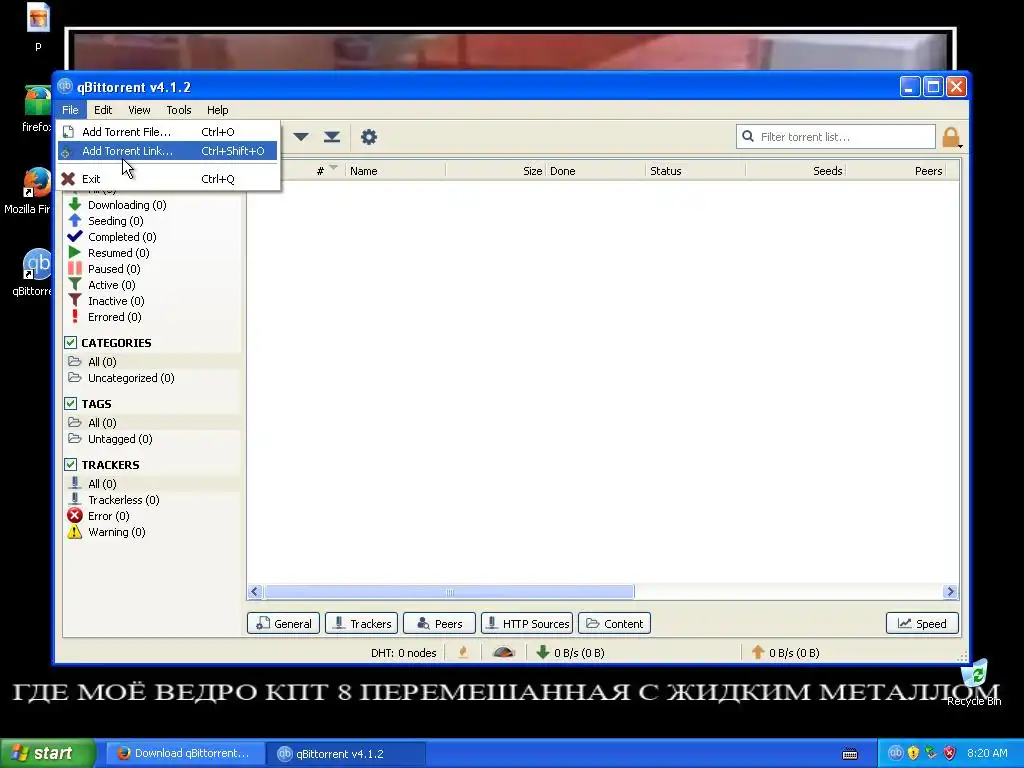Click the bottom priority toolbar icon
1024x768 pixels.
332,137
